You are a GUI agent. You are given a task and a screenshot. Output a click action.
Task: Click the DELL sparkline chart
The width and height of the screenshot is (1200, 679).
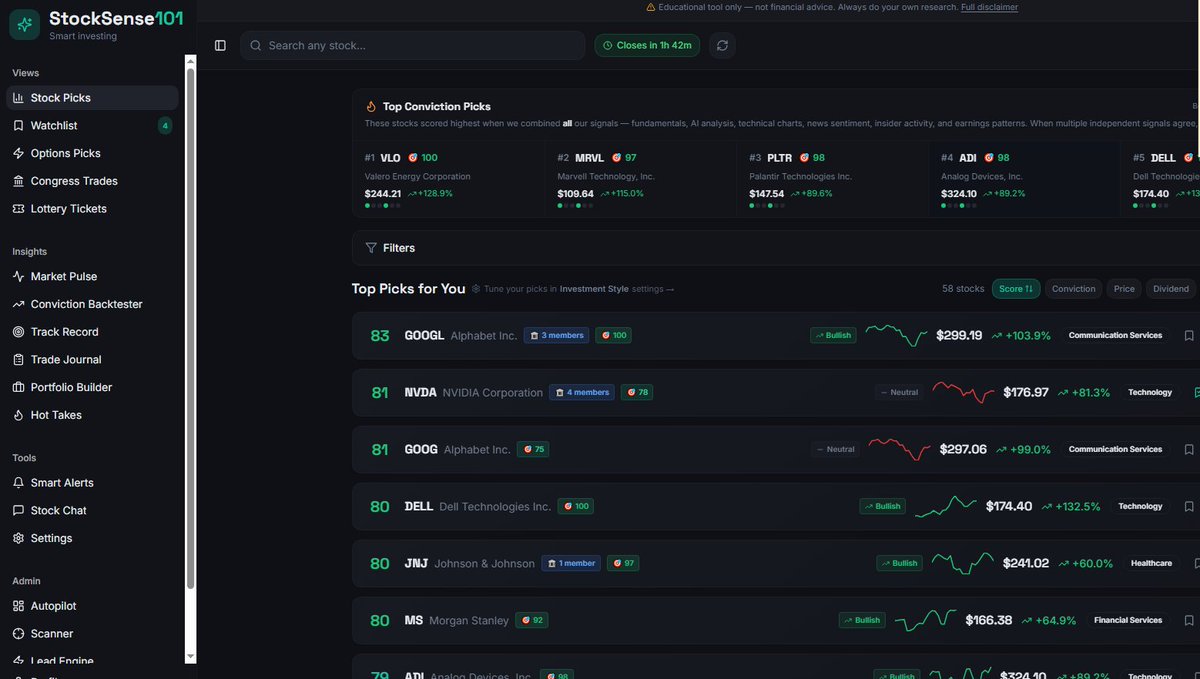[x=946, y=506]
